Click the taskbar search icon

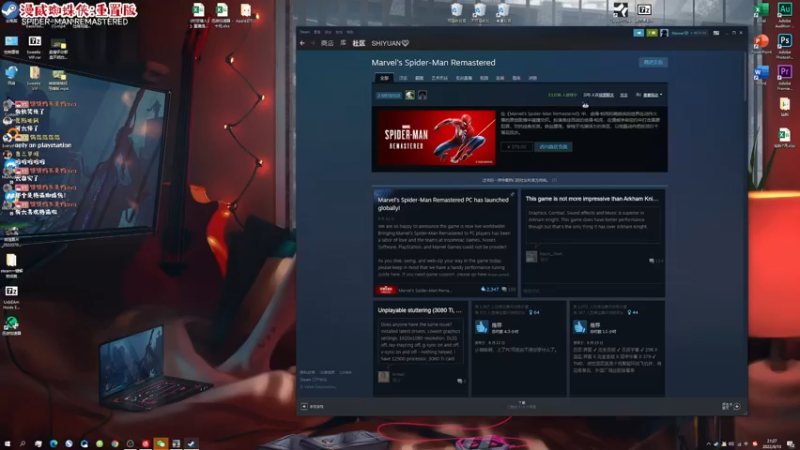[22, 444]
